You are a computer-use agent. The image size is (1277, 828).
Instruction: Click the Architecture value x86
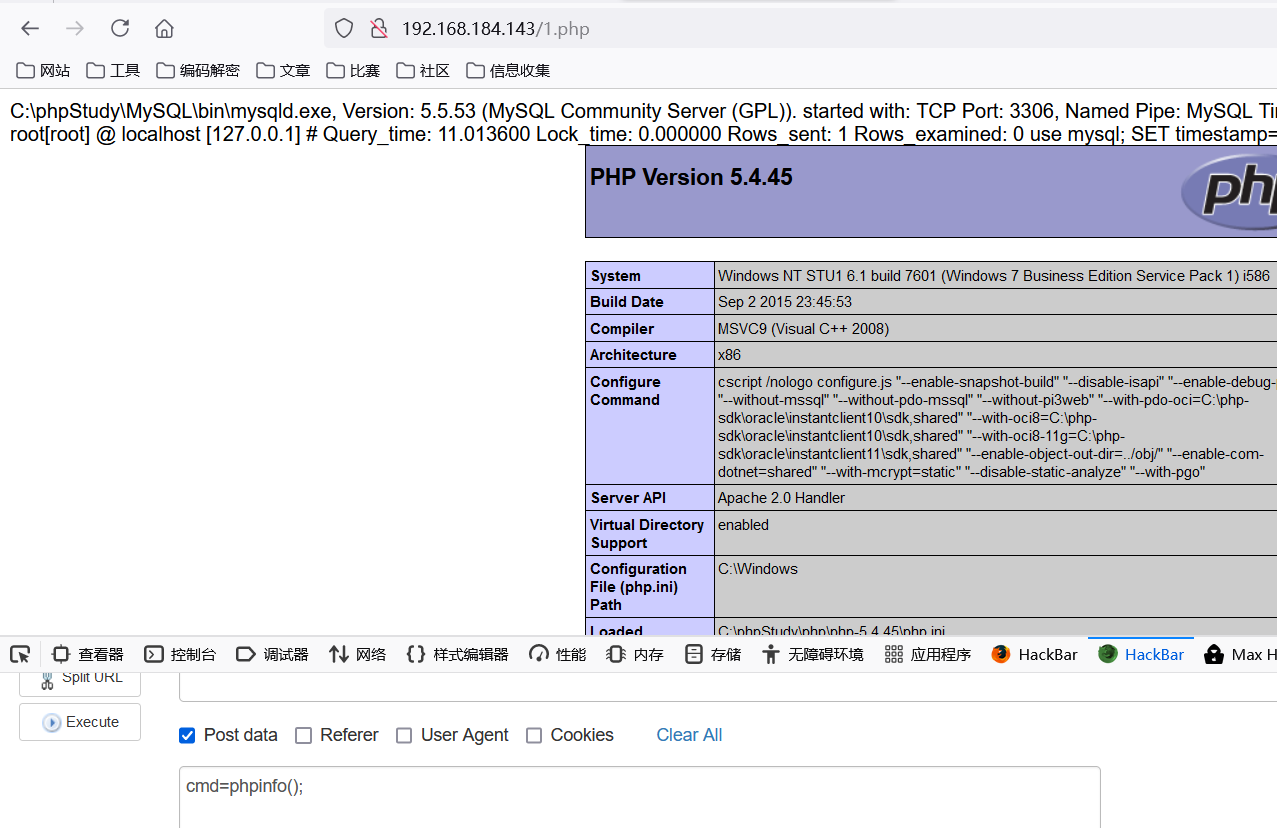(731, 355)
